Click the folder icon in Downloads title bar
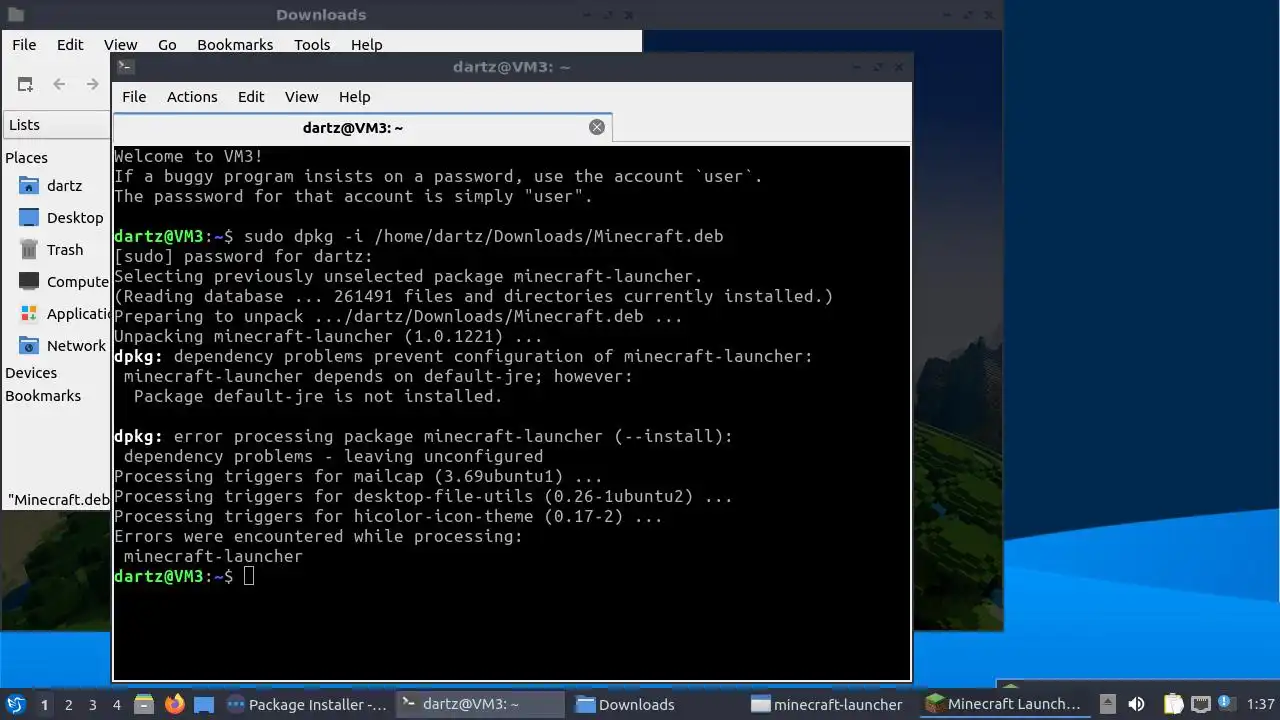This screenshot has height=720, width=1280. (x=16, y=15)
